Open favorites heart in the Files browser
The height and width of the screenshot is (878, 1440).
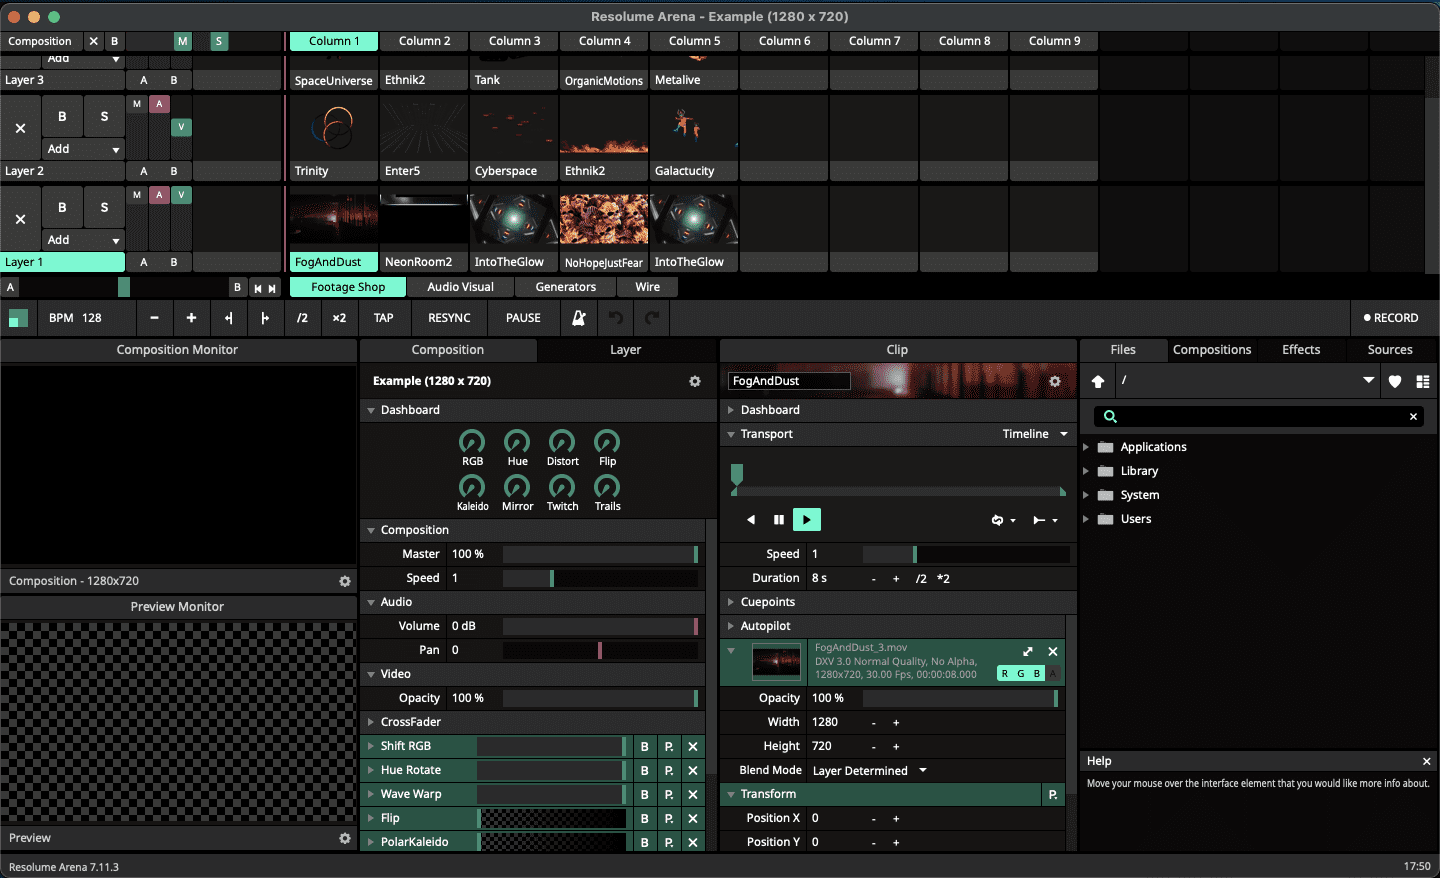(1395, 381)
